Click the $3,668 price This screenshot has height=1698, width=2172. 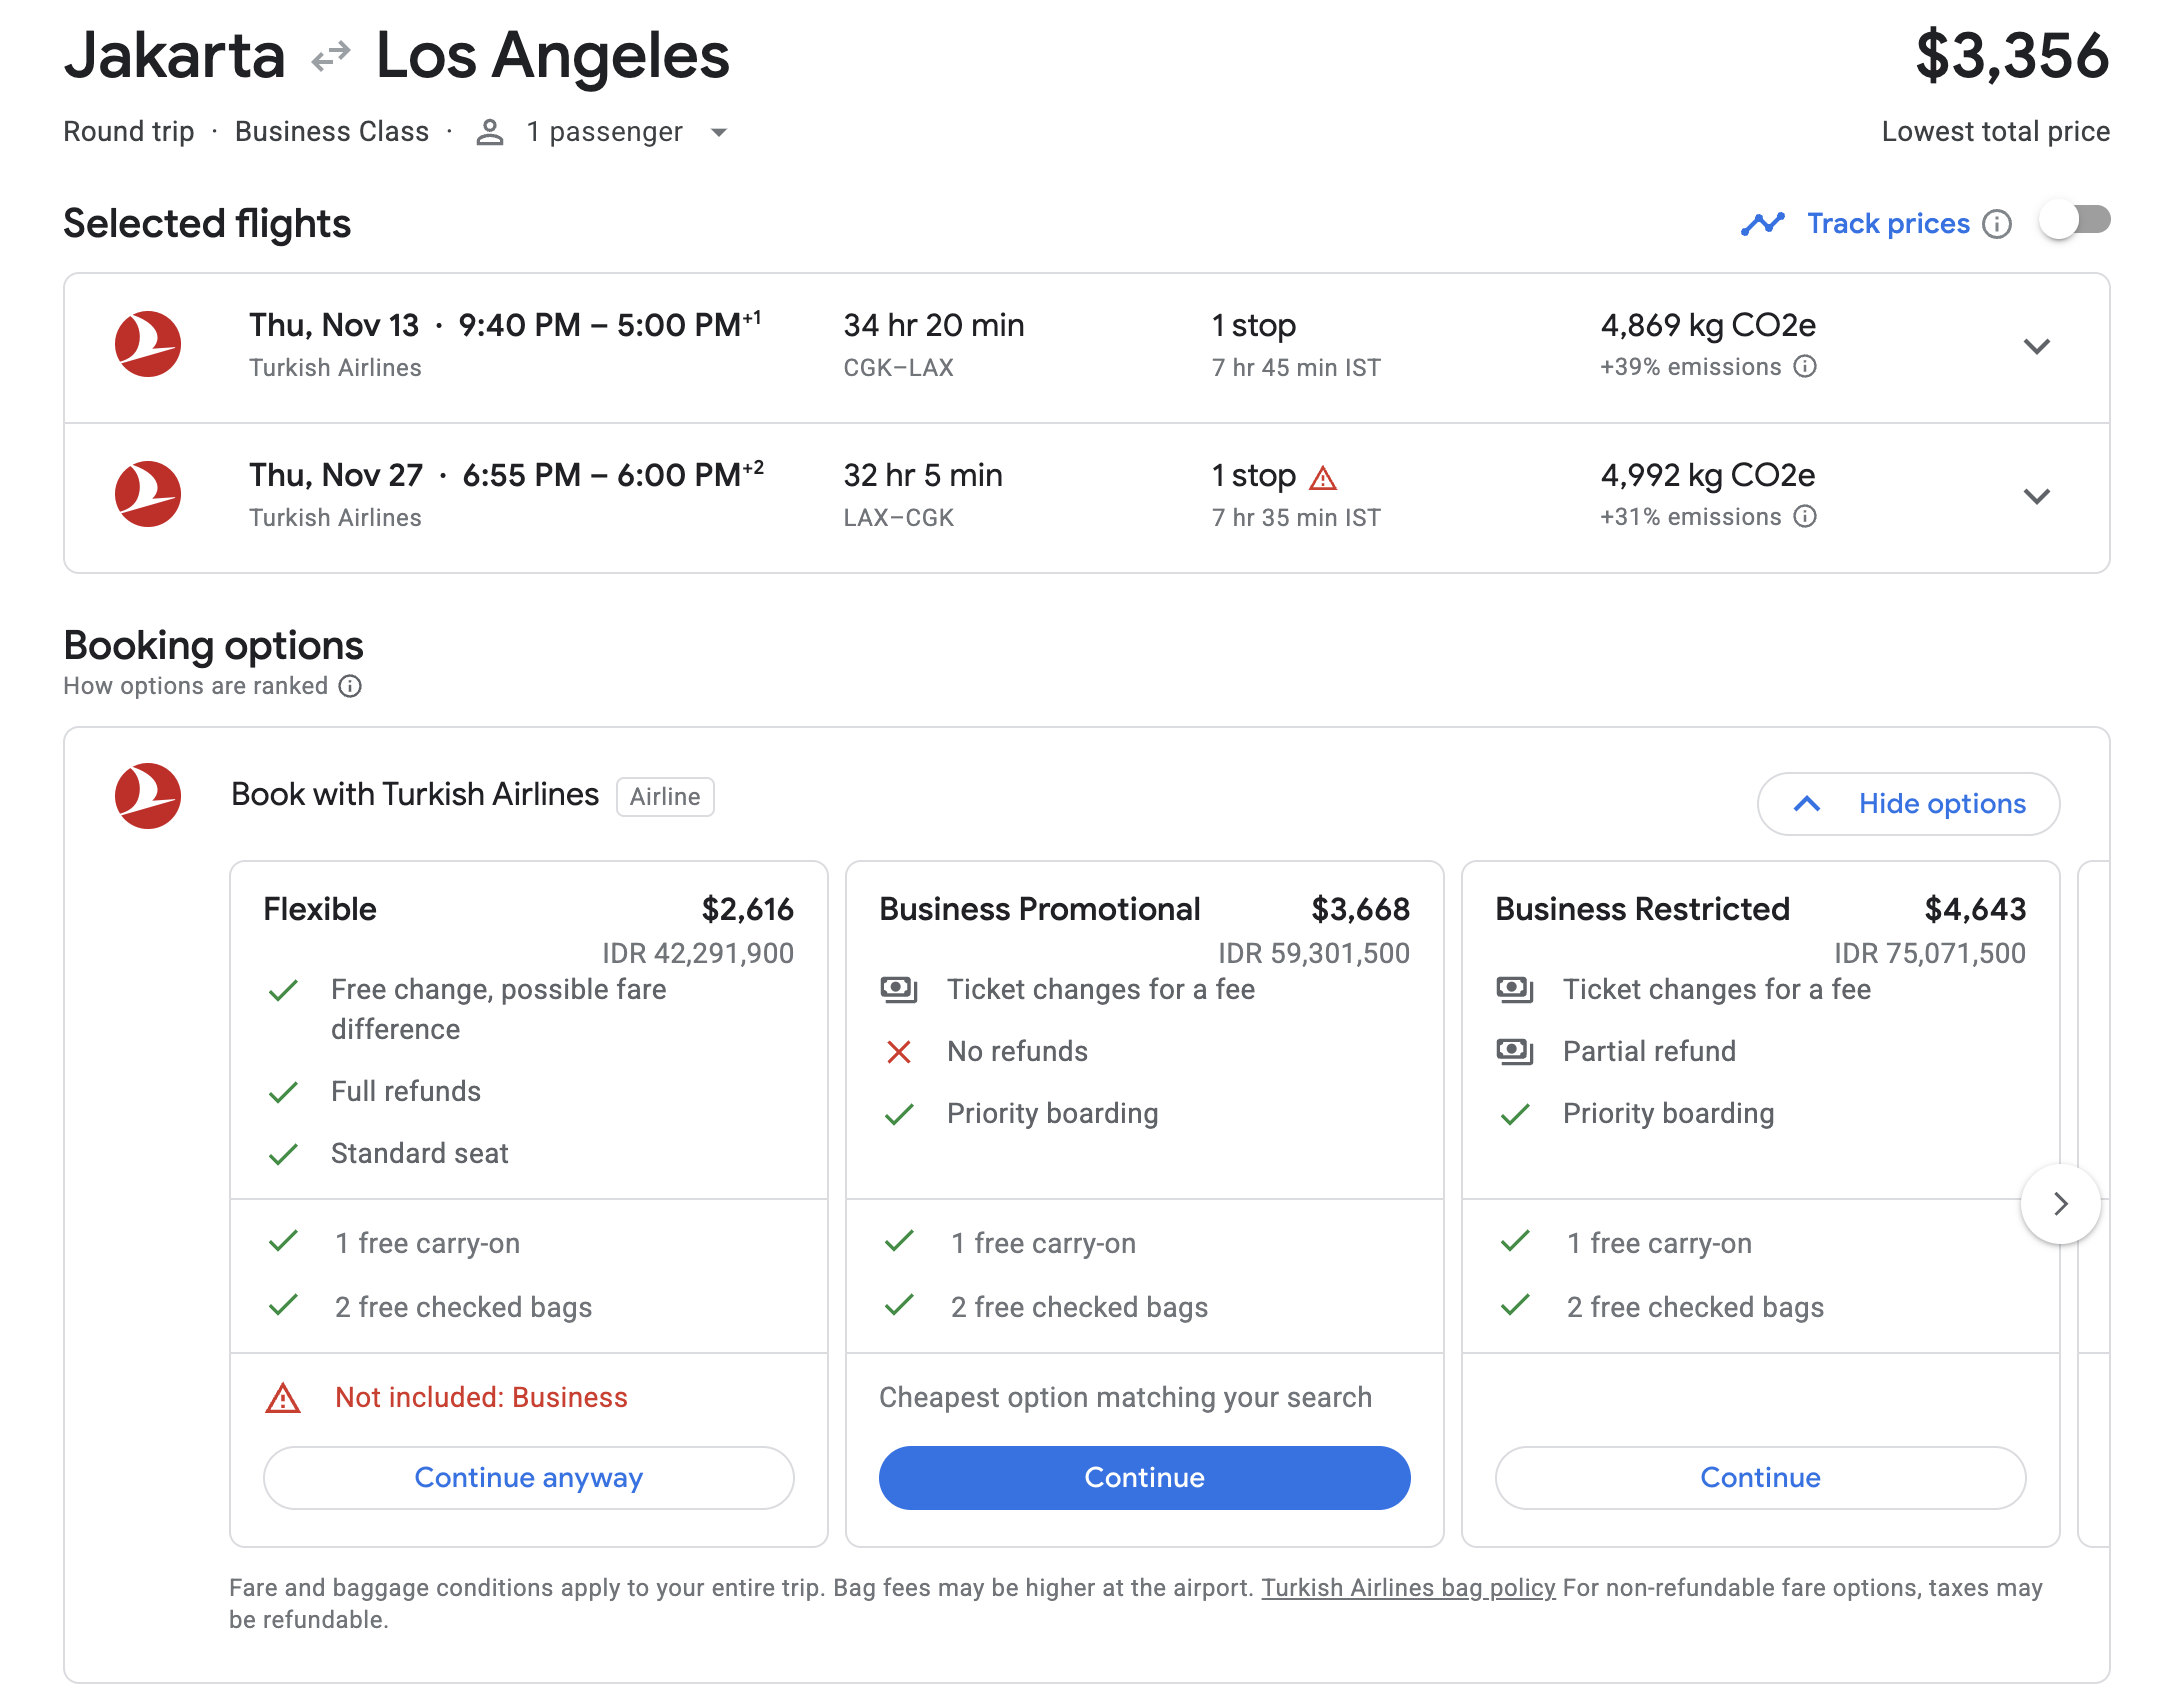click(x=1360, y=909)
